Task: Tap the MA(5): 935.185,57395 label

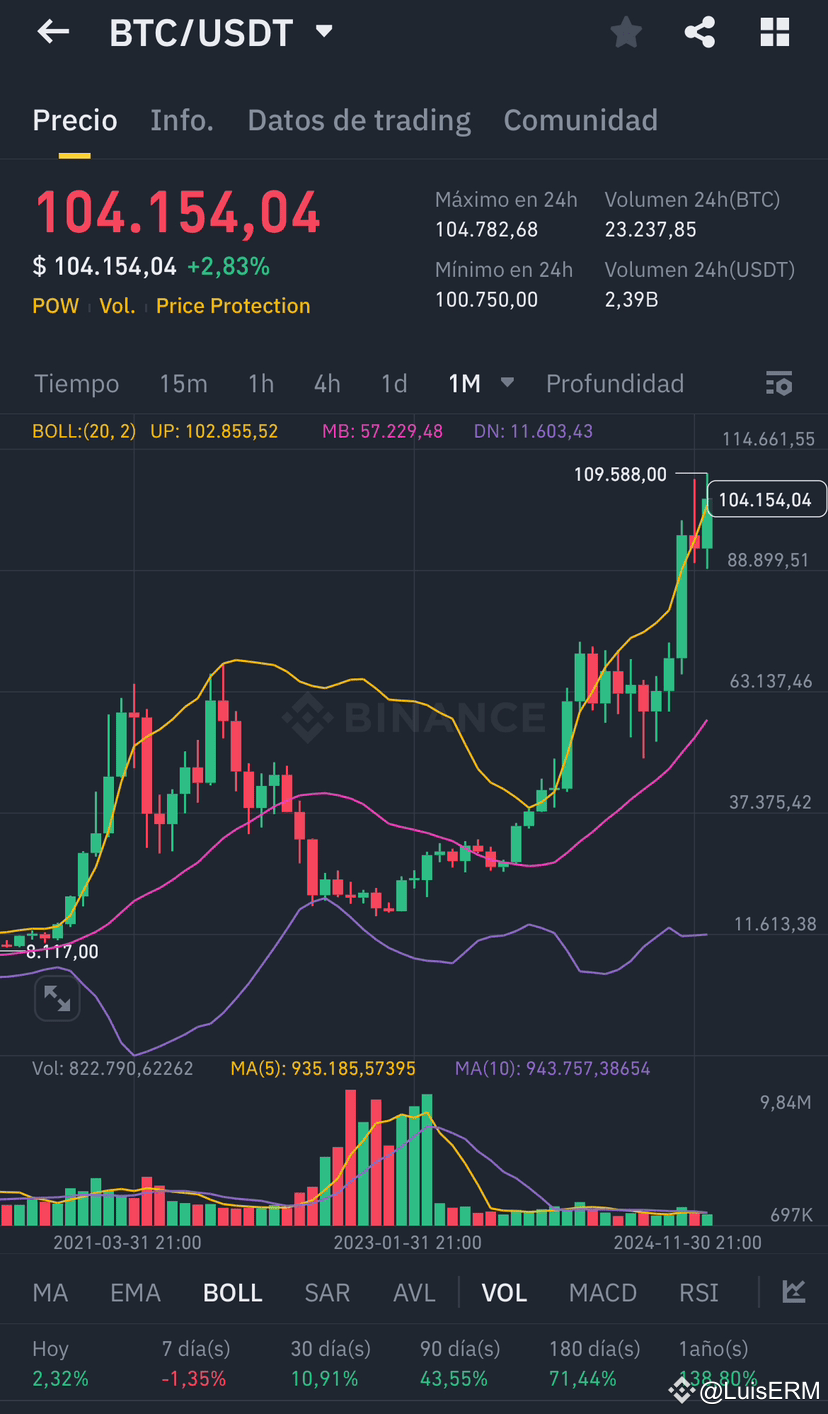Action: click(323, 1068)
